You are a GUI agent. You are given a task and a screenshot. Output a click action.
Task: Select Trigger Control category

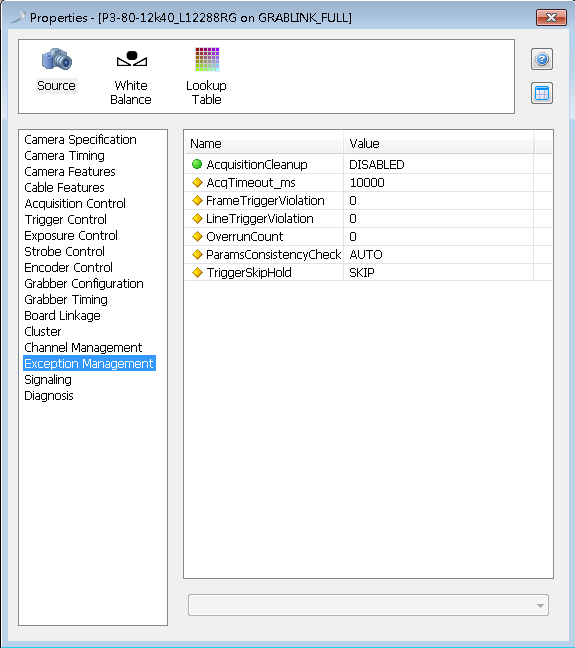(x=66, y=219)
